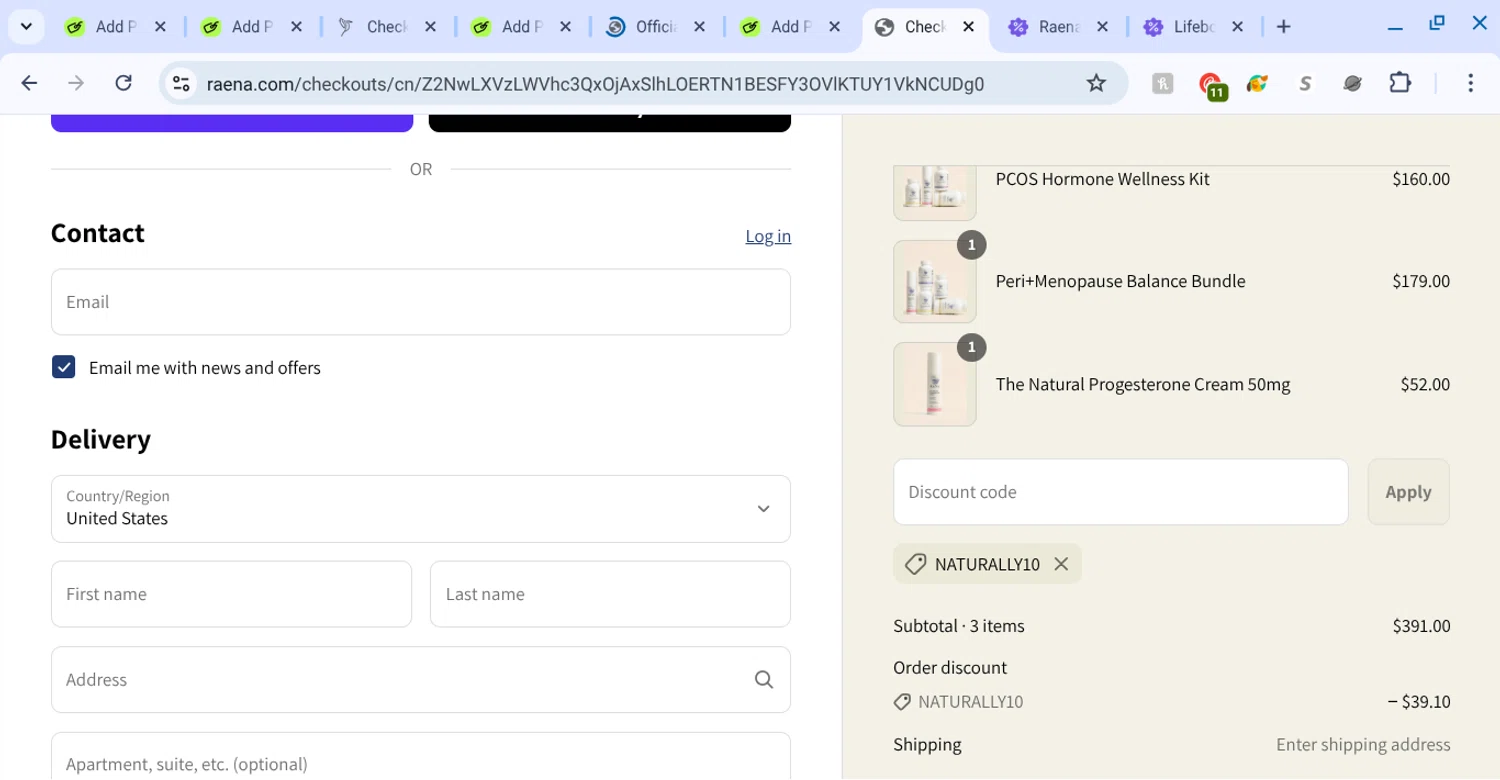Click the gray 'S' extension icon
This screenshot has height=780, width=1500.
tap(1305, 84)
